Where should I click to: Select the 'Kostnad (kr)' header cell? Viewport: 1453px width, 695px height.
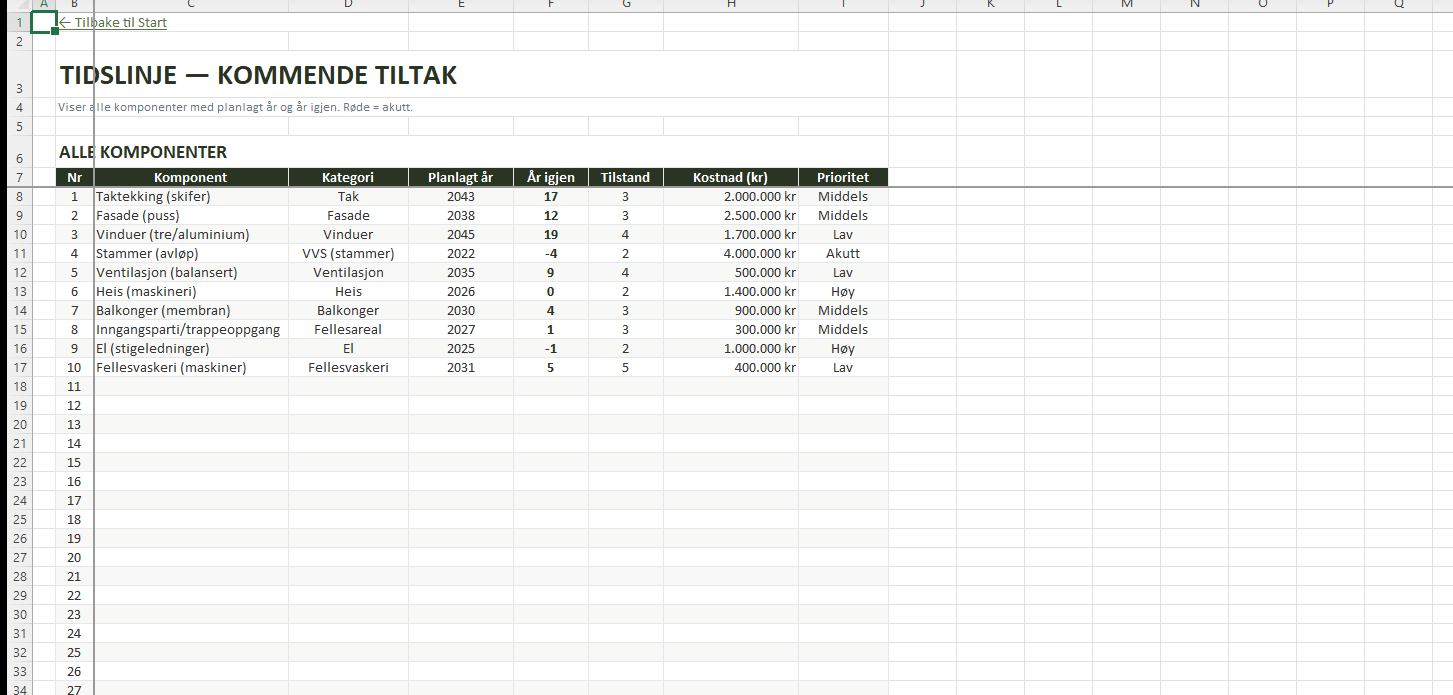coord(730,177)
